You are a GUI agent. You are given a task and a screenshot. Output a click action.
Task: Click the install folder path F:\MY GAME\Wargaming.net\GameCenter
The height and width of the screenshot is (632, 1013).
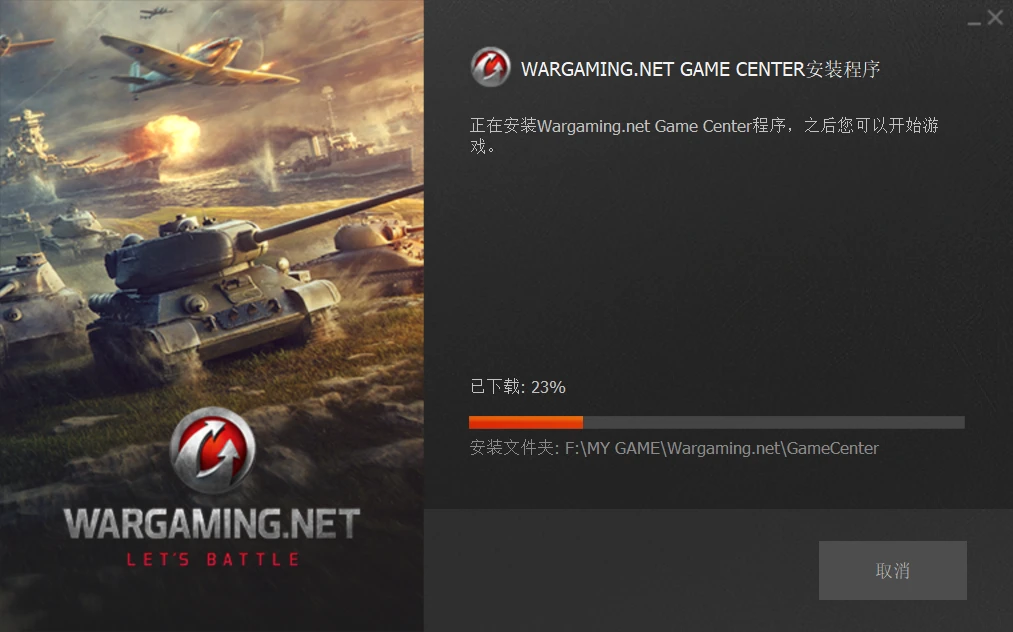pos(722,448)
